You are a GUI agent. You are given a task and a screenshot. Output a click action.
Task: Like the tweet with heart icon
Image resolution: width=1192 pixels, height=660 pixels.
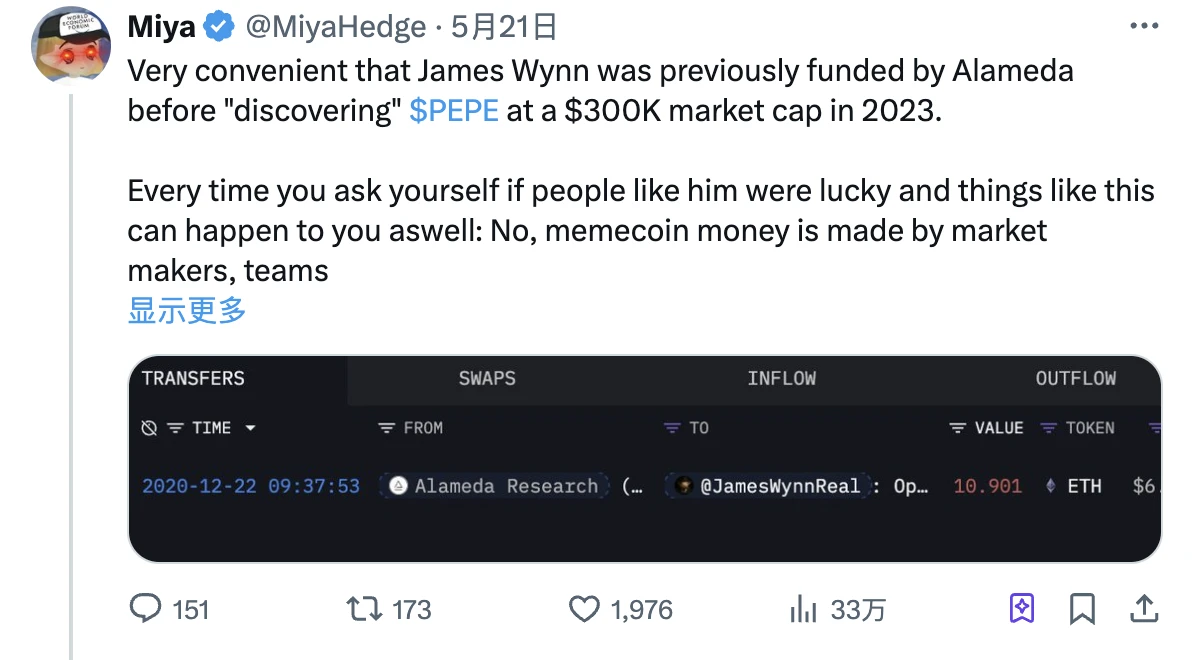pyautogui.click(x=583, y=609)
